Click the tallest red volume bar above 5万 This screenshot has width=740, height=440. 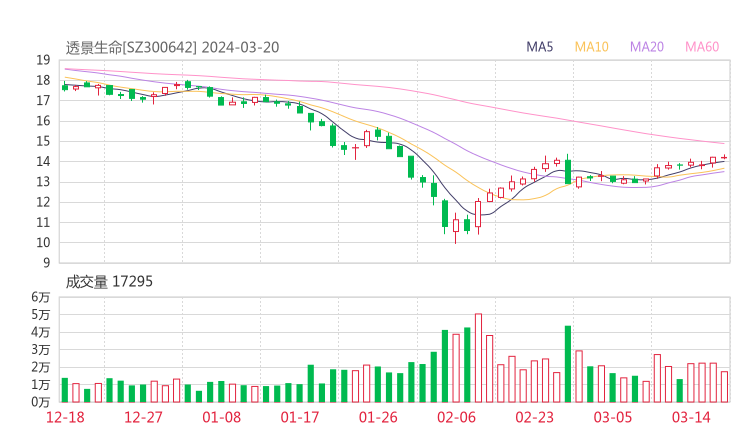pyautogui.click(x=478, y=358)
